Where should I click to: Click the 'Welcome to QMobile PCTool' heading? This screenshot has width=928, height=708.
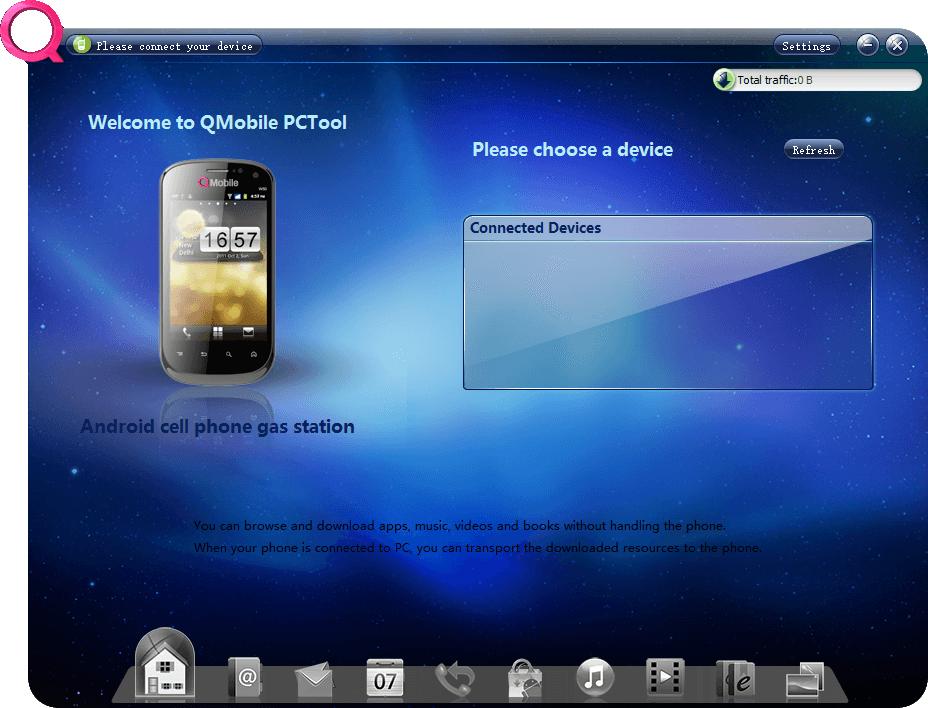point(217,123)
